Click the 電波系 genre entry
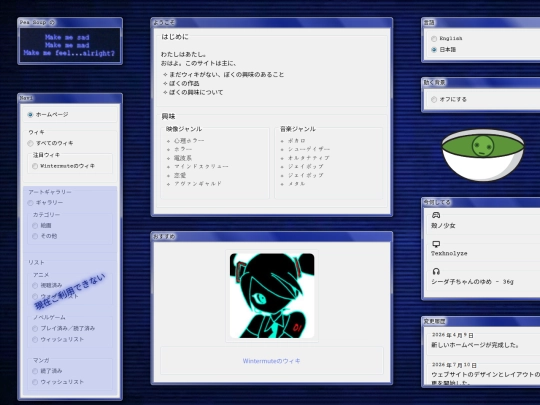This screenshot has height=405, width=540. point(183,158)
